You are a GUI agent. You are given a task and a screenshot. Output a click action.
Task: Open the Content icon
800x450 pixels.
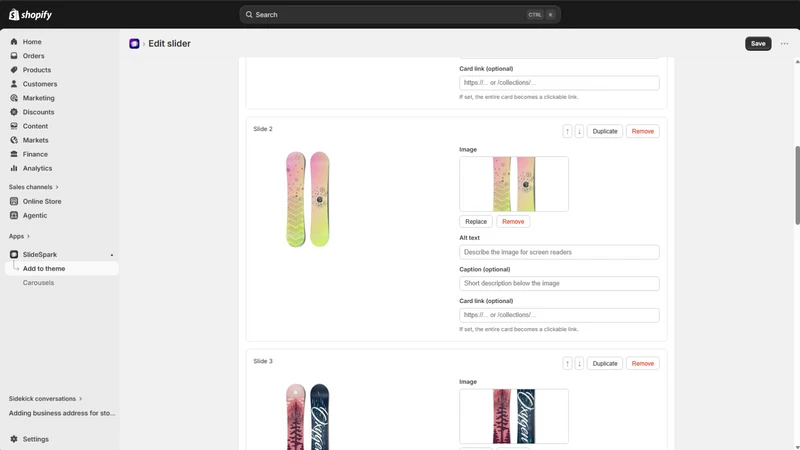point(14,126)
